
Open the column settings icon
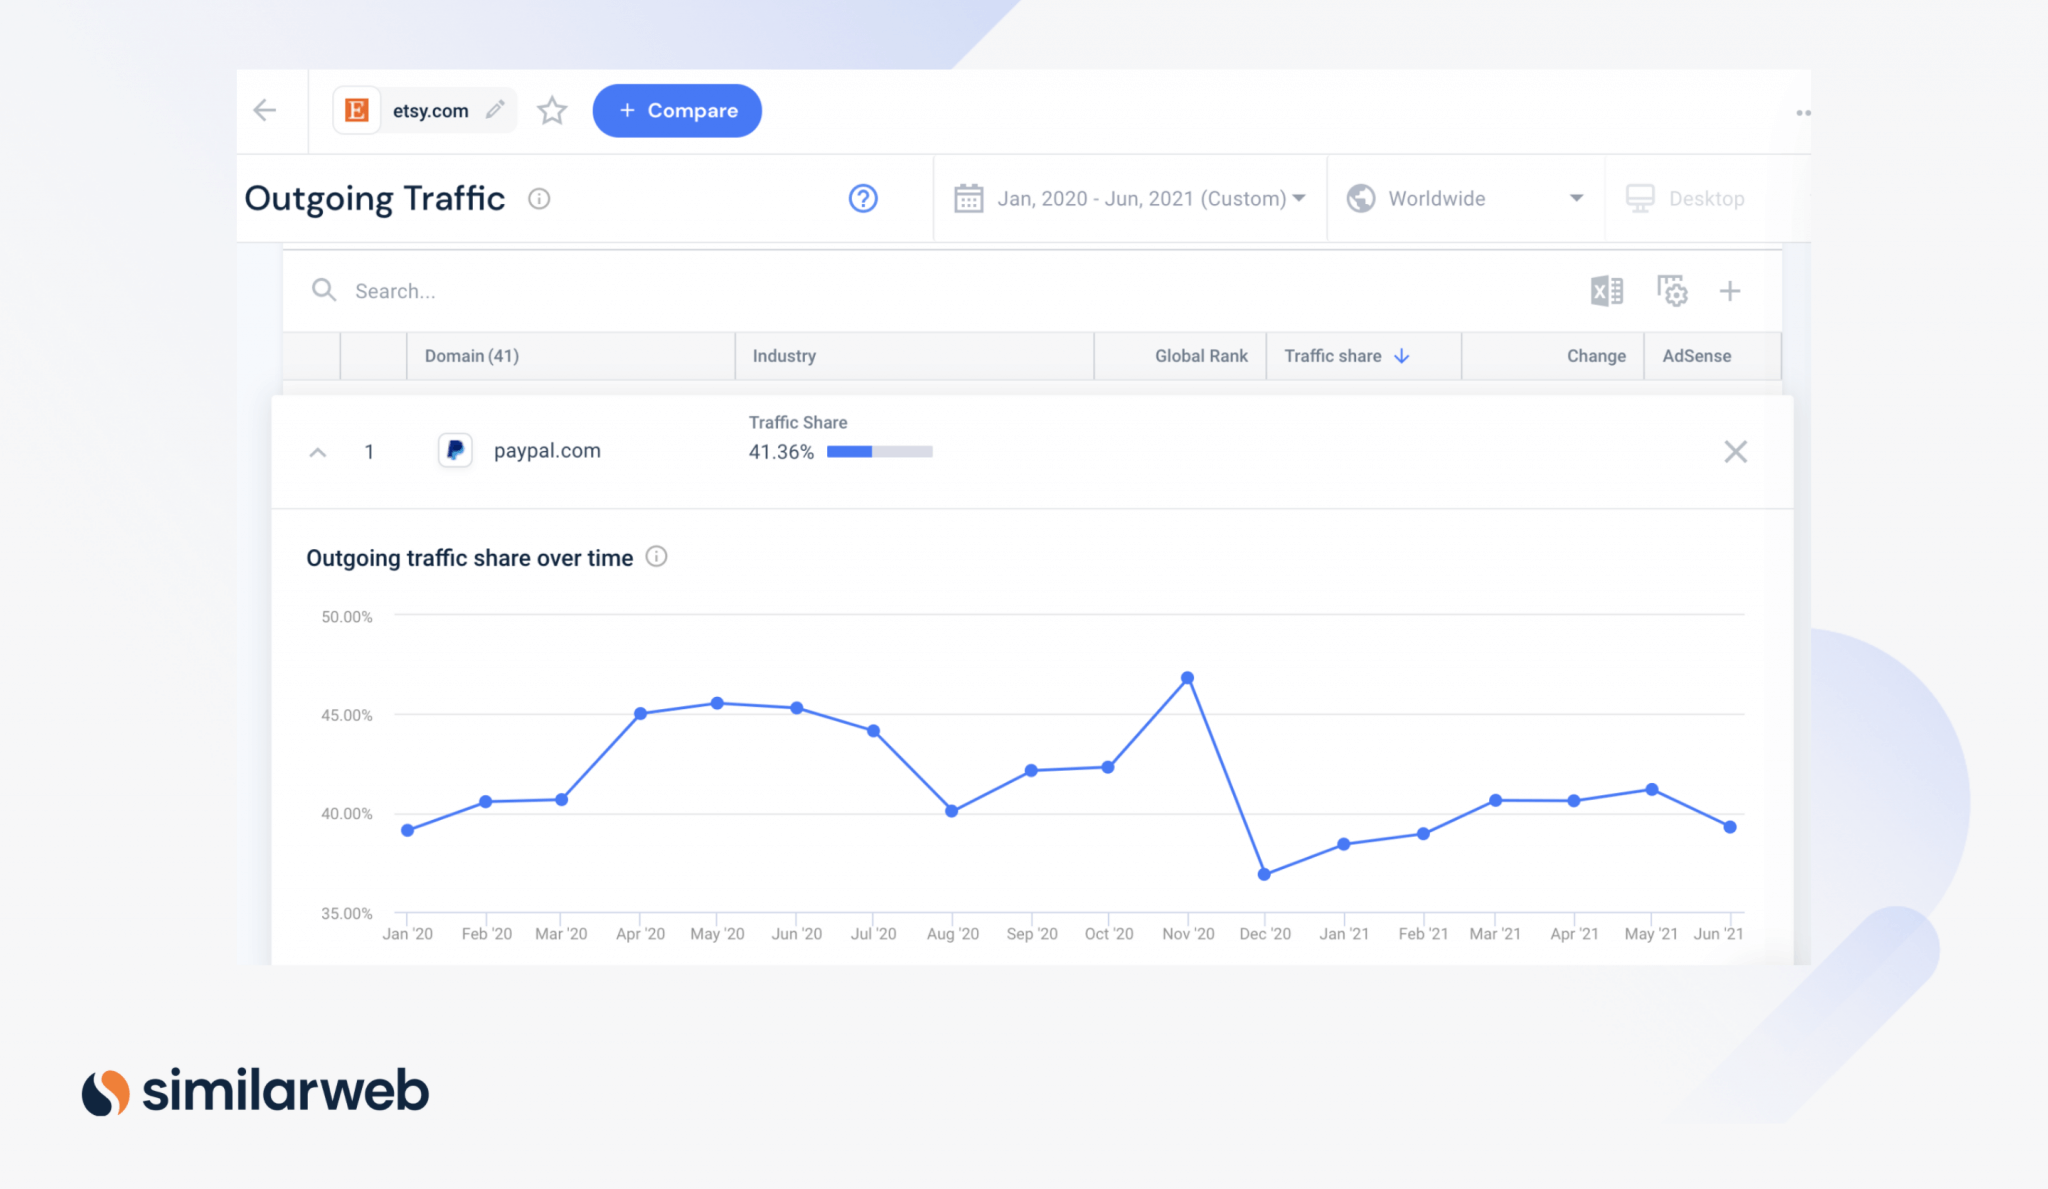coord(1672,291)
